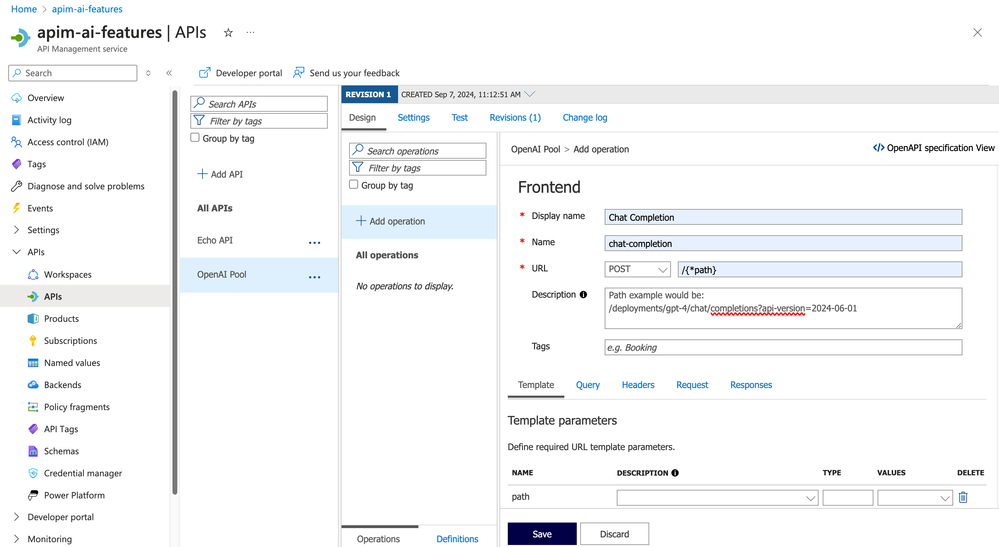The height and width of the screenshot is (547, 999).
Task: Click the Overview icon in the sidebar
Action: [17, 97]
